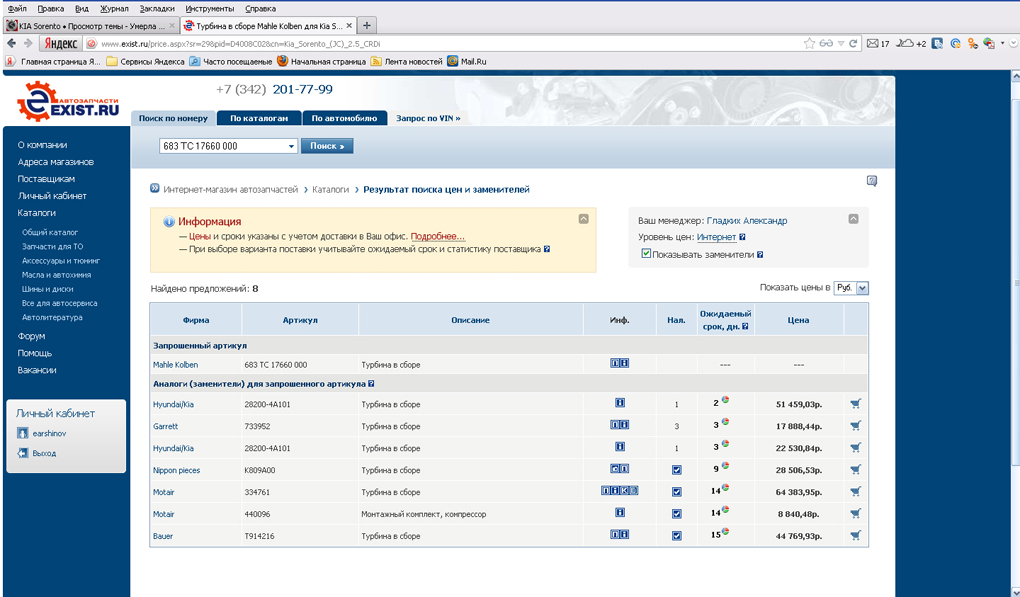Viewport: 1020px width, 597px height.
Task: Add the Garrett 733952 turbine to cart
Action: pyautogui.click(x=855, y=426)
